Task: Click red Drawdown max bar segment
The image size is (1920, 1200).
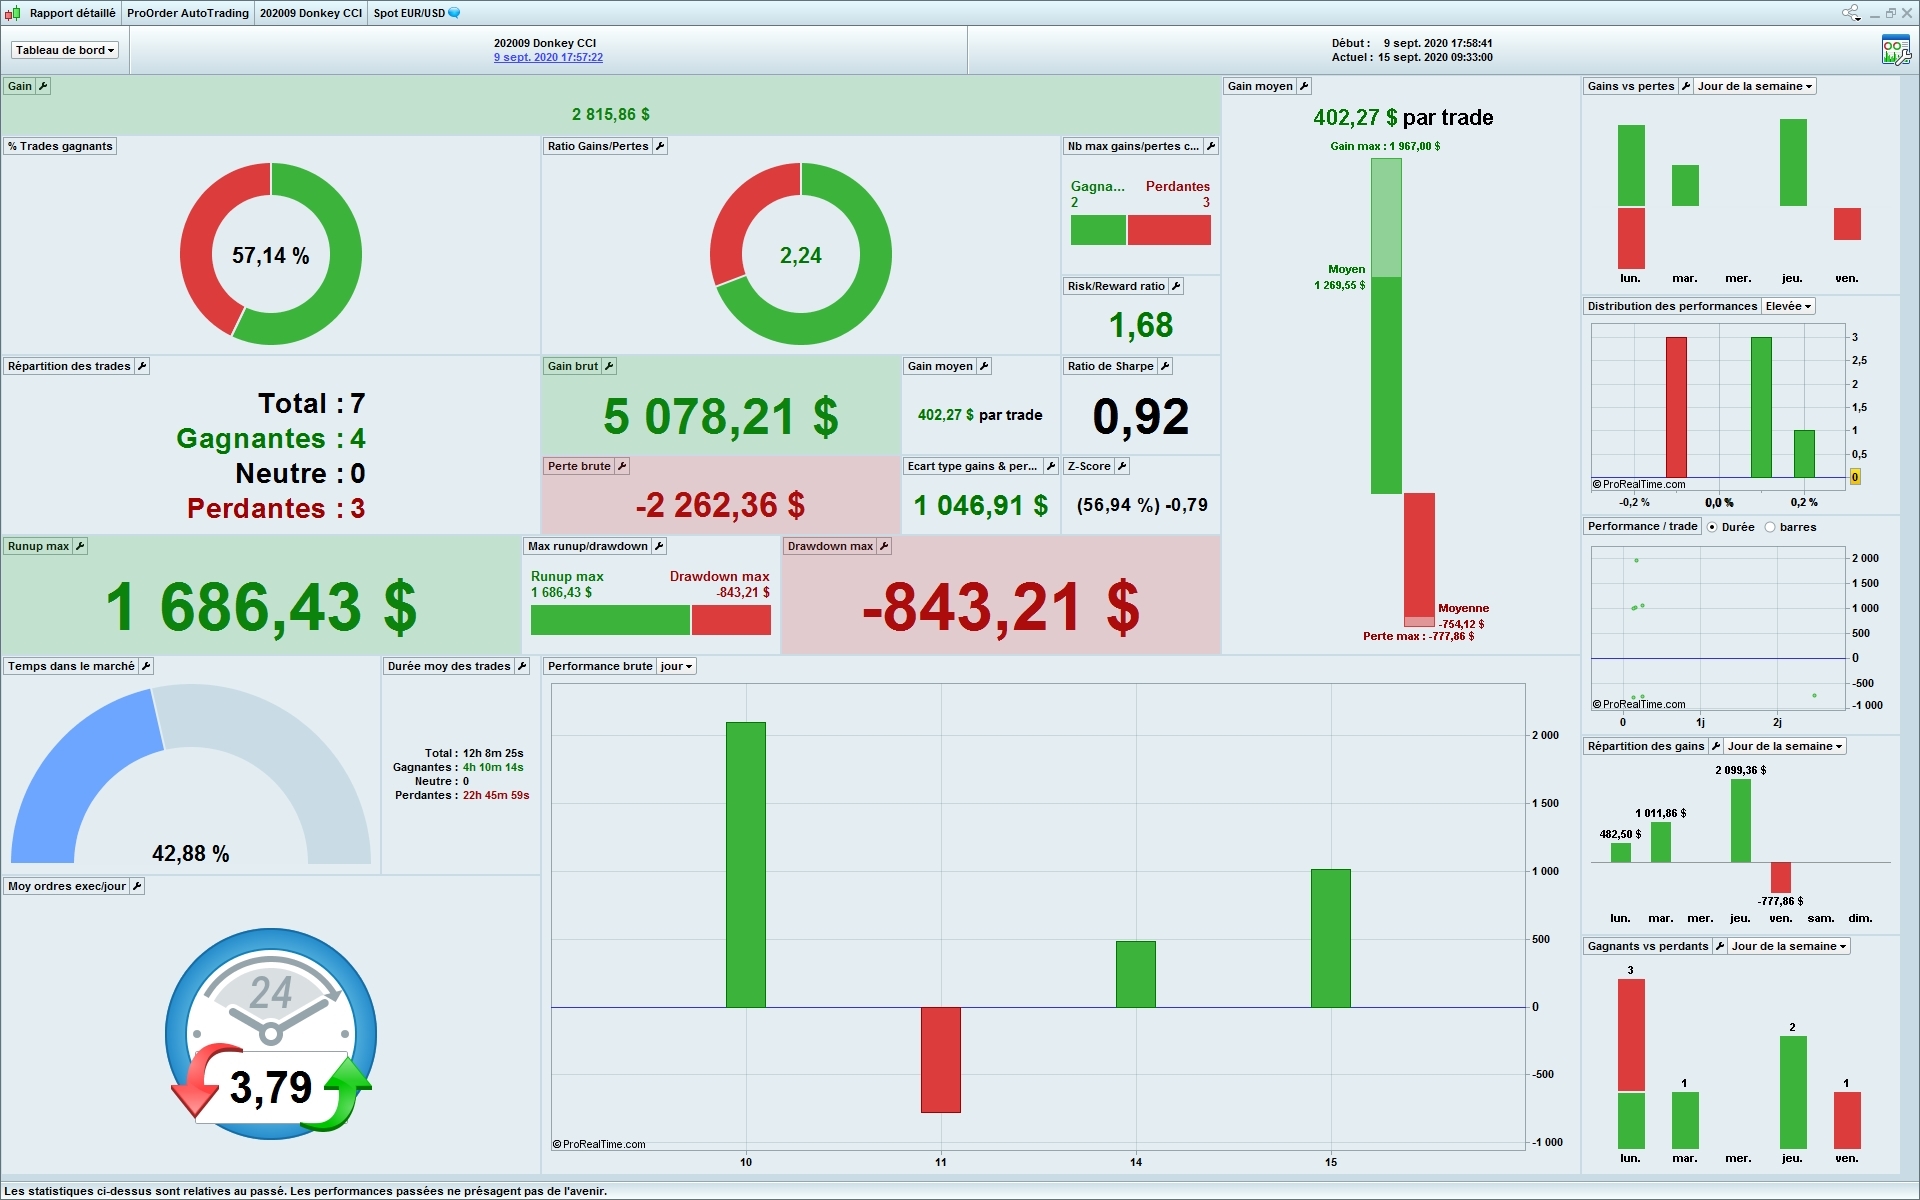Action: click(731, 620)
